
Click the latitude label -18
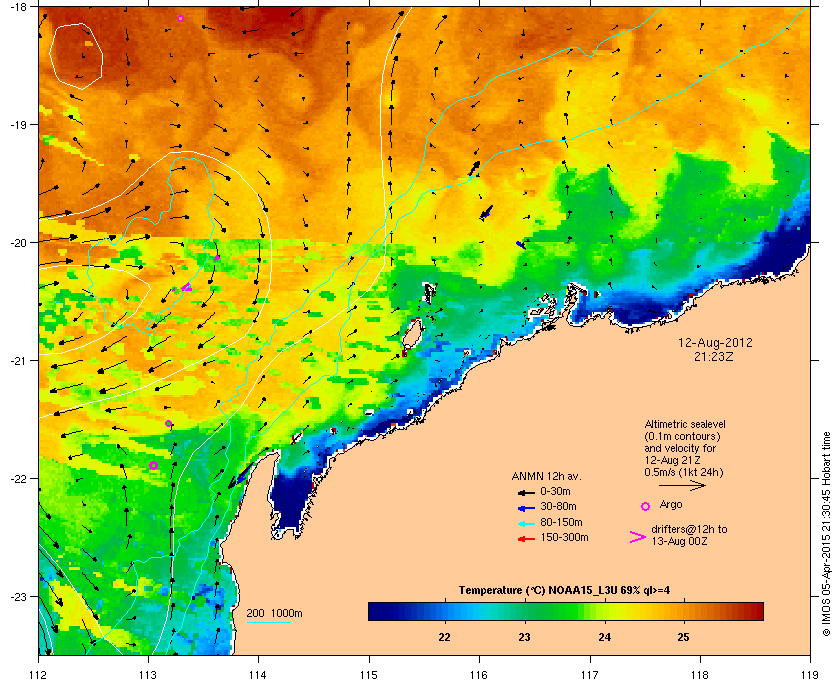(18, 6)
